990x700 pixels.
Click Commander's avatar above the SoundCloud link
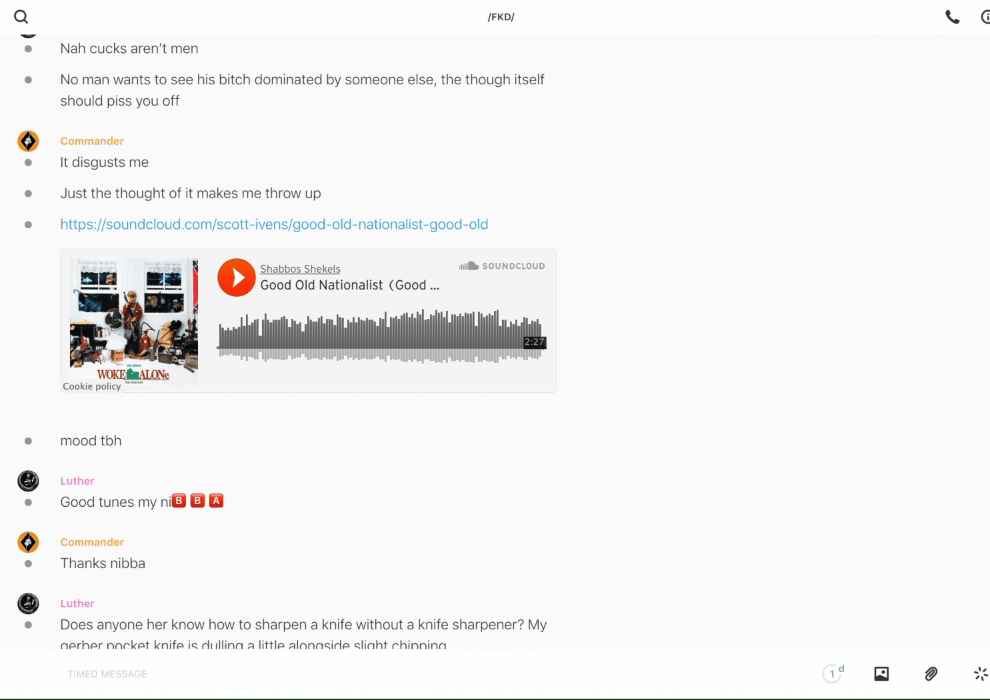pyautogui.click(x=28, y=141)
